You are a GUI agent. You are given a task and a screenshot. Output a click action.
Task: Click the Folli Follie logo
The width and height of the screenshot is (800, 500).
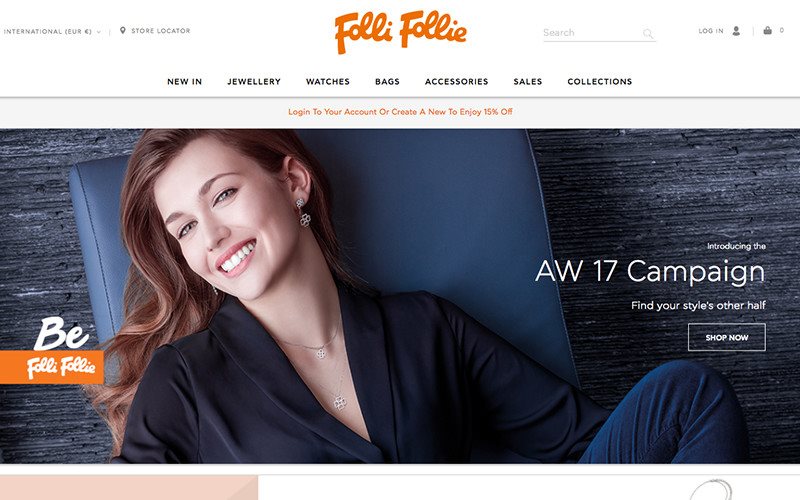point(401,32)
